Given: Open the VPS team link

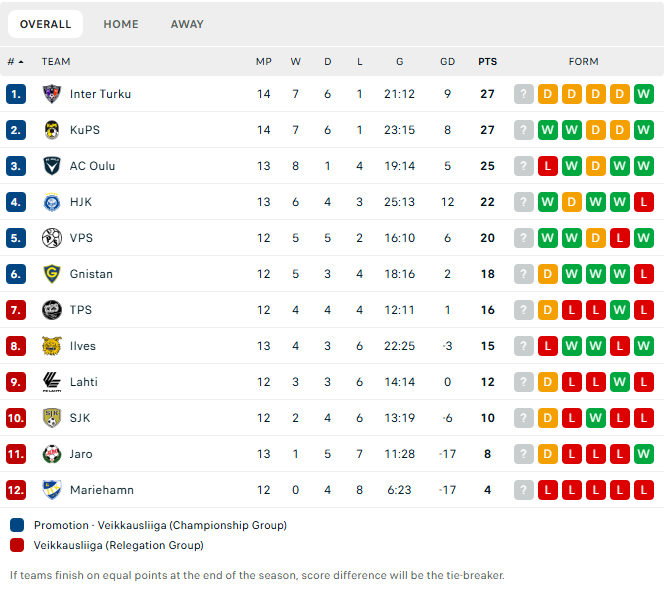Looking at the screenshot, I should (81, 238).
